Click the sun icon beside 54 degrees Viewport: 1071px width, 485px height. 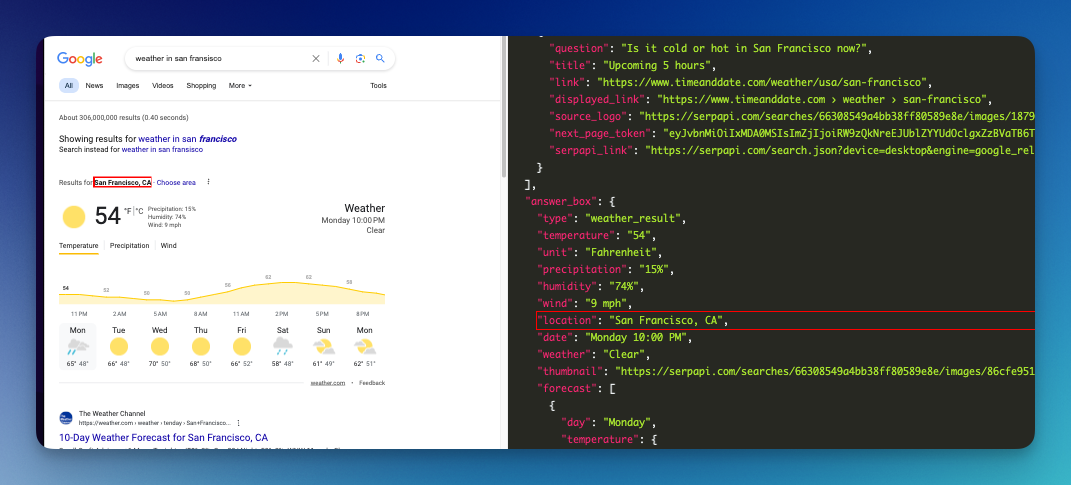[x=74, y=217]
